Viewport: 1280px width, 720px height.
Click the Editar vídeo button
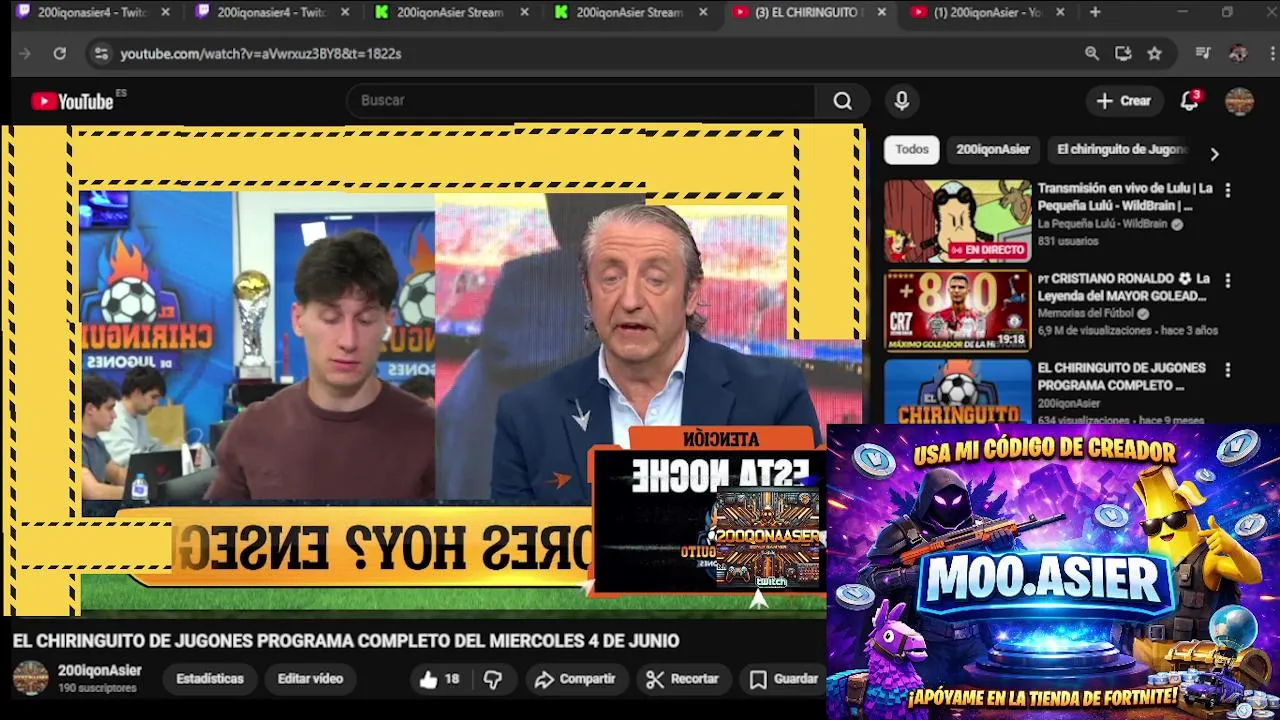coord(310,679)
